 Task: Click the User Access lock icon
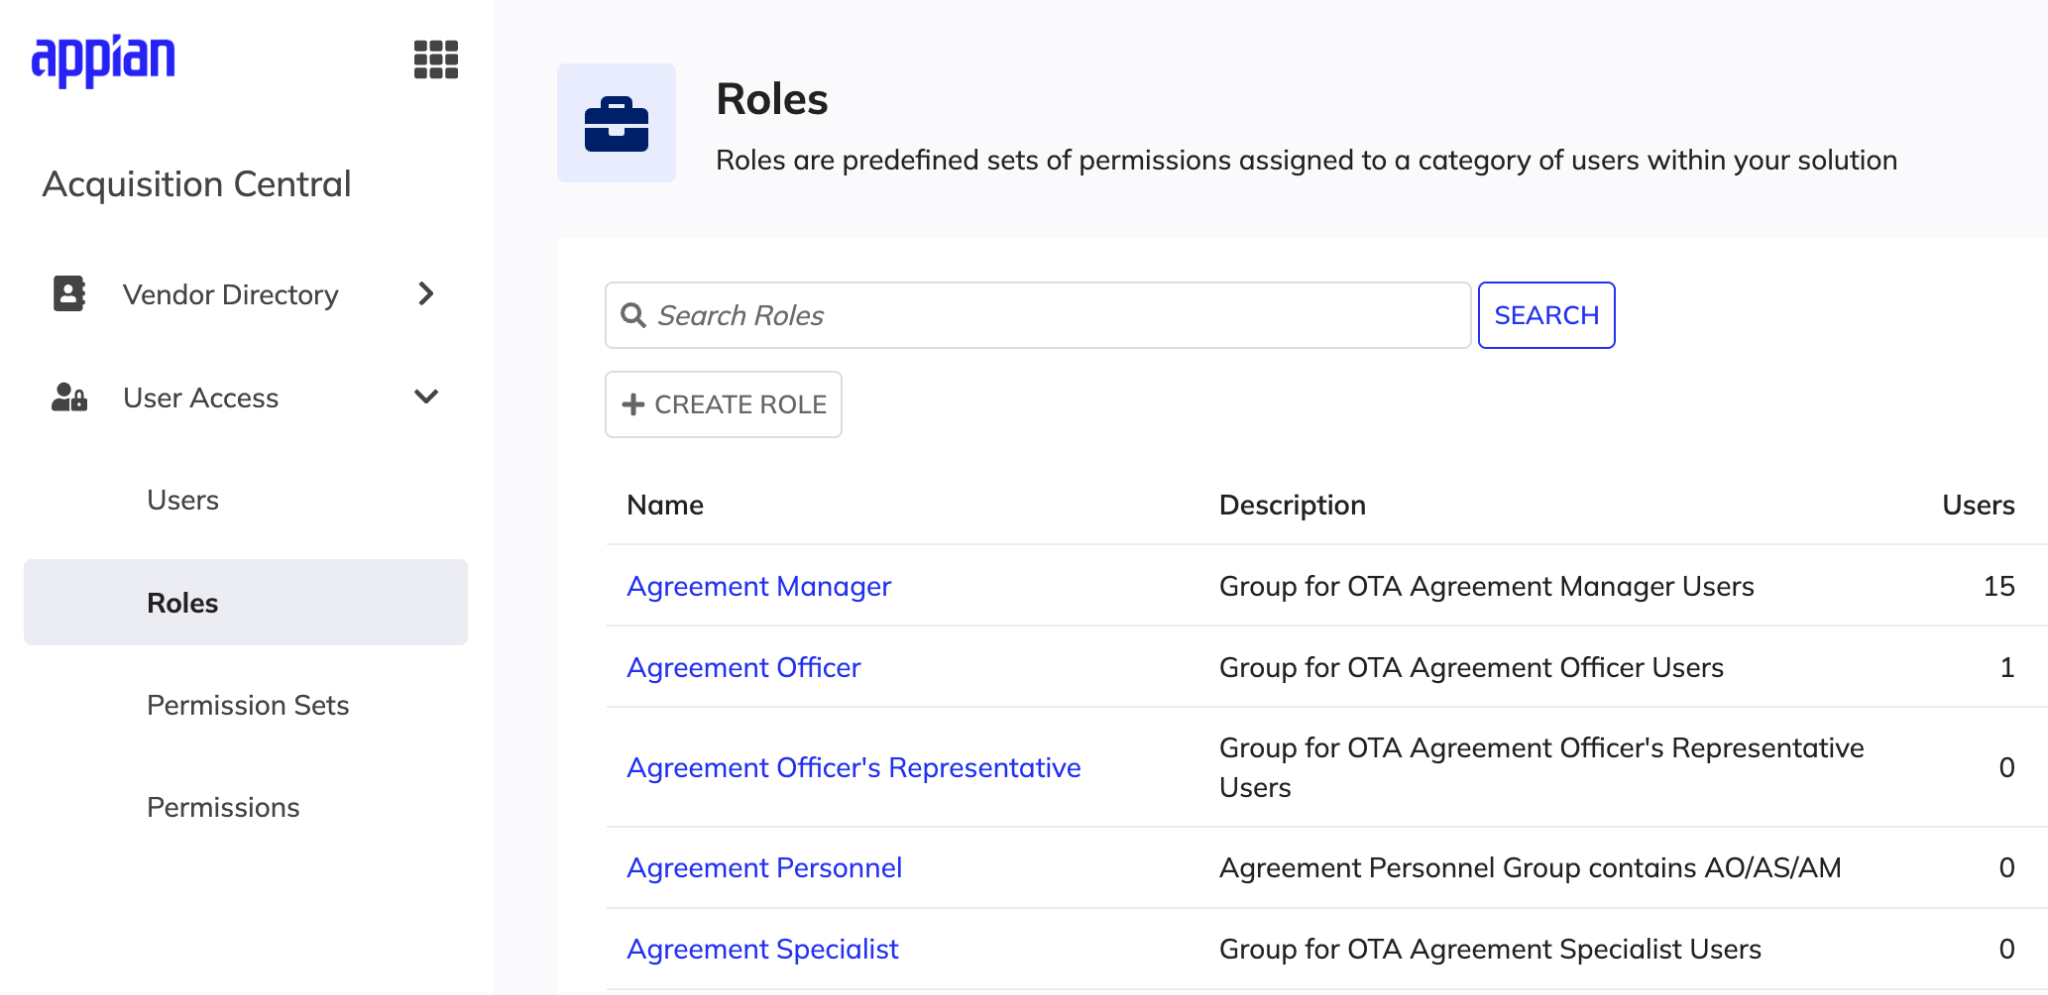(69, 397)
